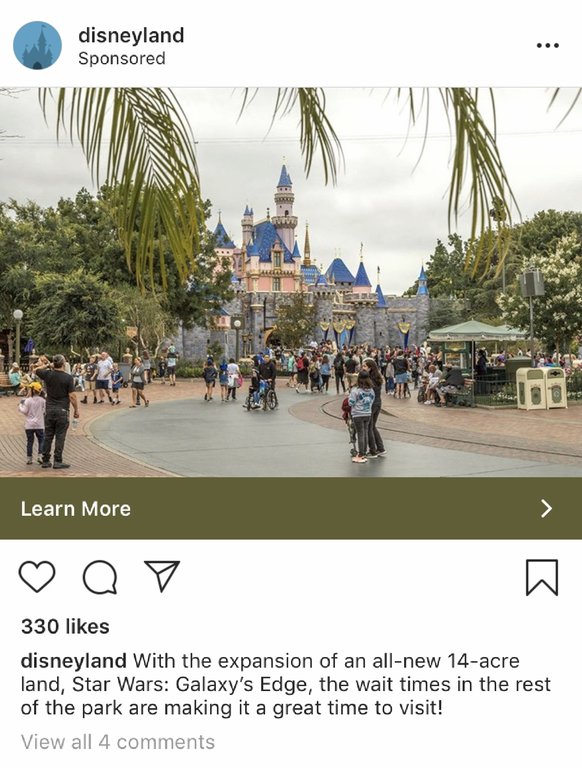Share post via paper plane icon

(162, 576)
